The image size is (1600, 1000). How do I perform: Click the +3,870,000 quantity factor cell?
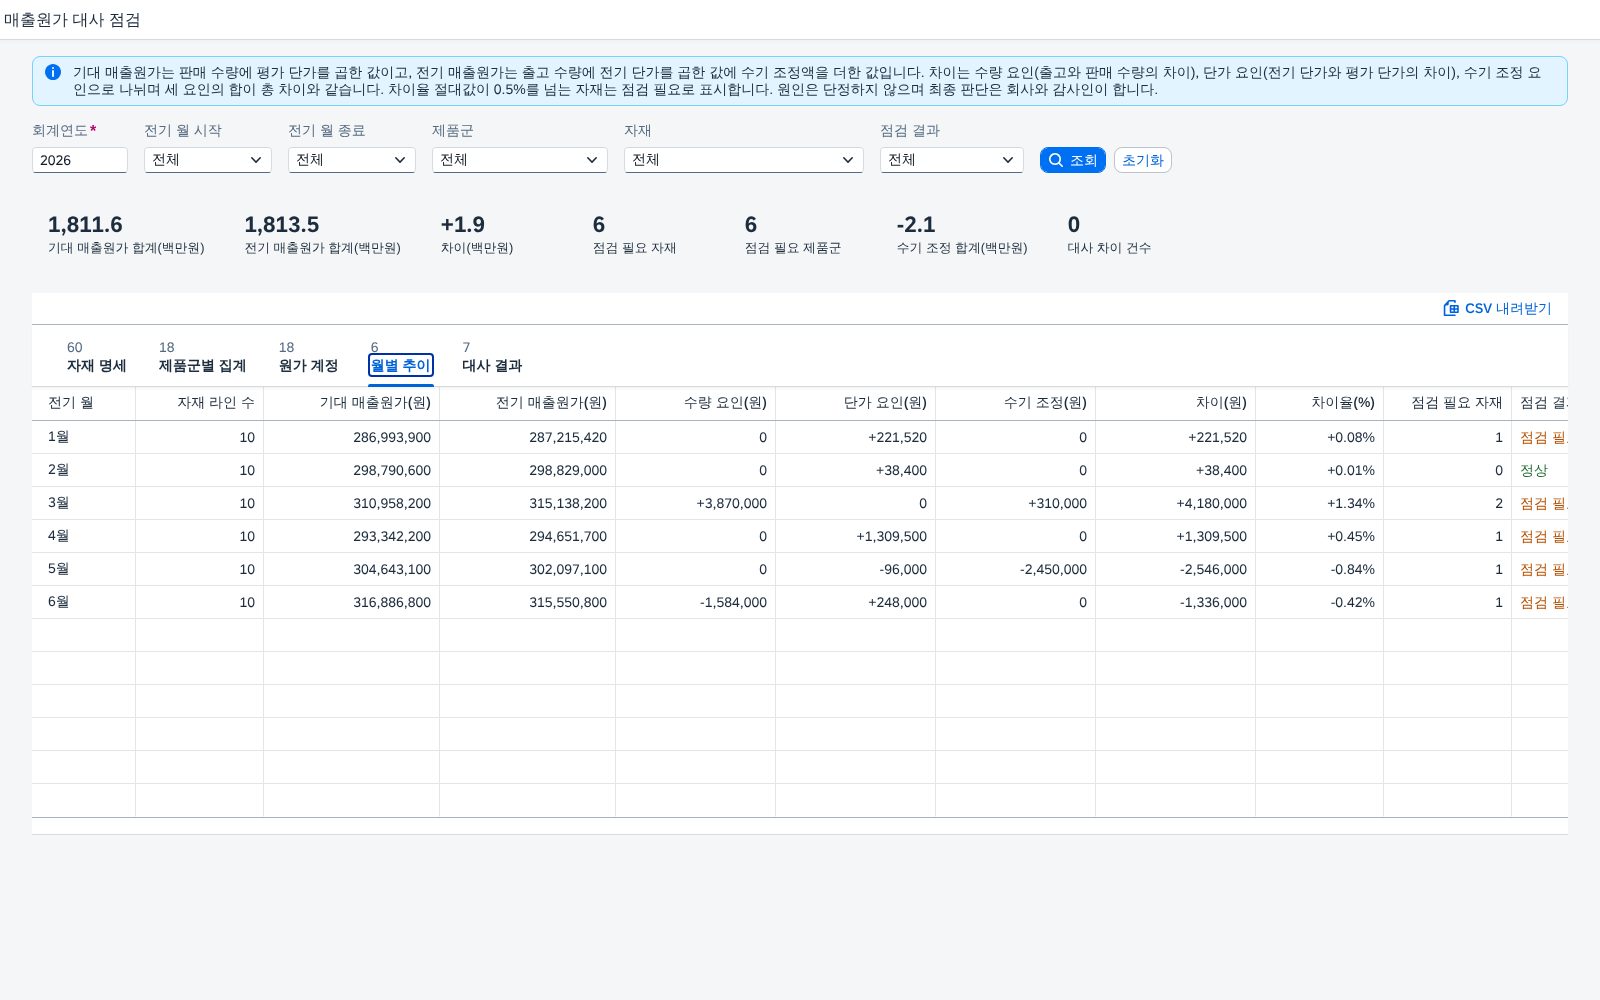(x=696, y=503)
